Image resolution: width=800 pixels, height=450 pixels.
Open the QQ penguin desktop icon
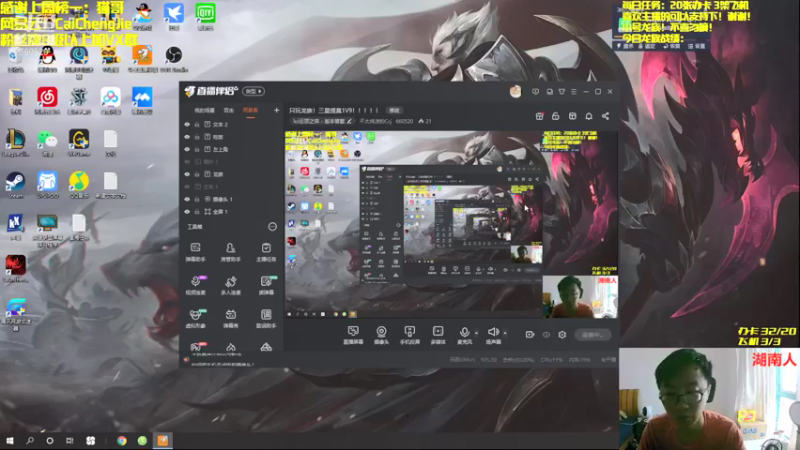tap(47, 58)
